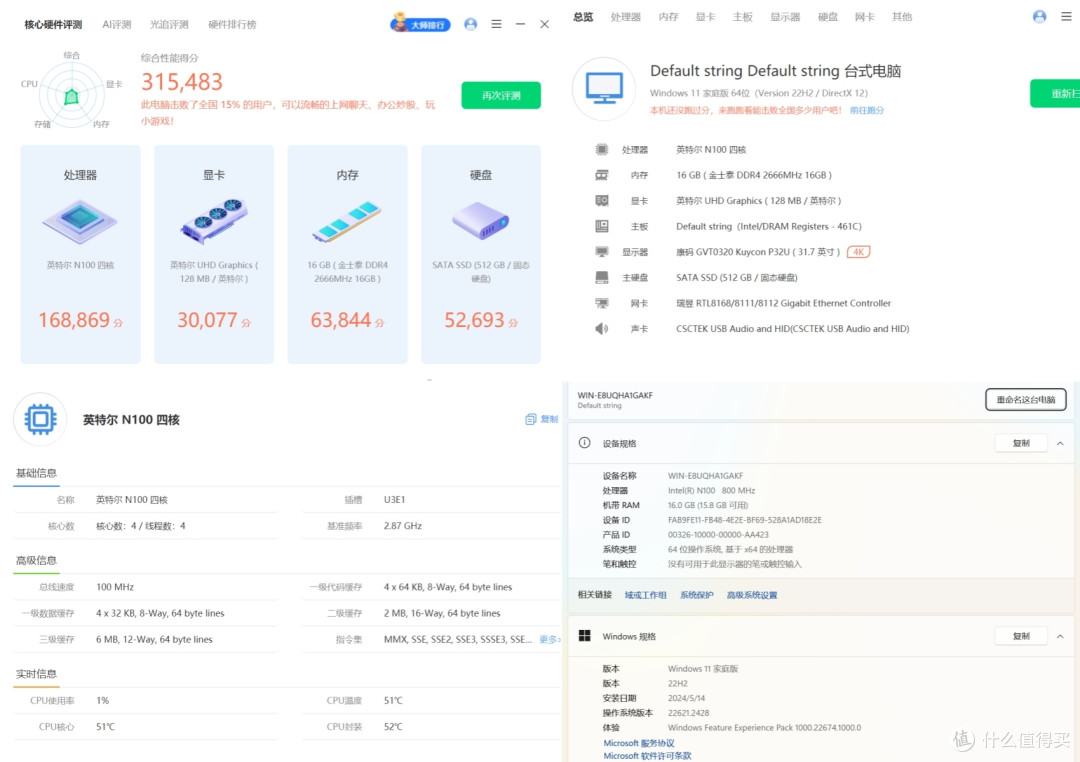
Task: Switch to 光追评测 tab
Action: tap(169, 24)
